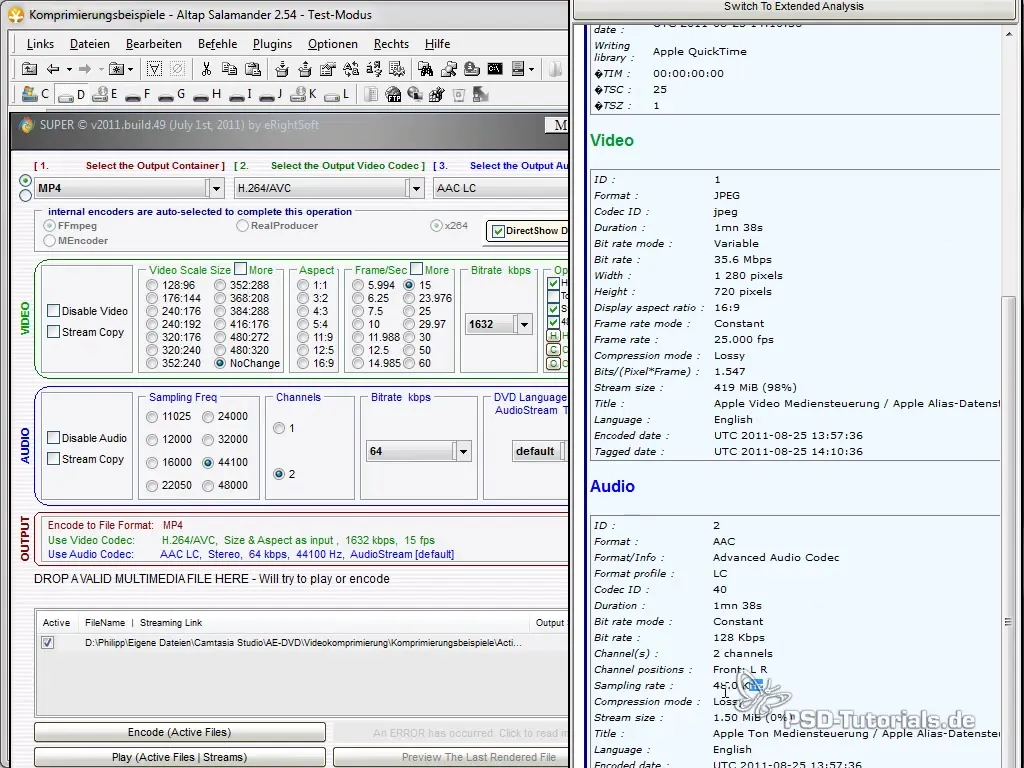
Task: Select 25 frames per second
Action: [409, 311]
